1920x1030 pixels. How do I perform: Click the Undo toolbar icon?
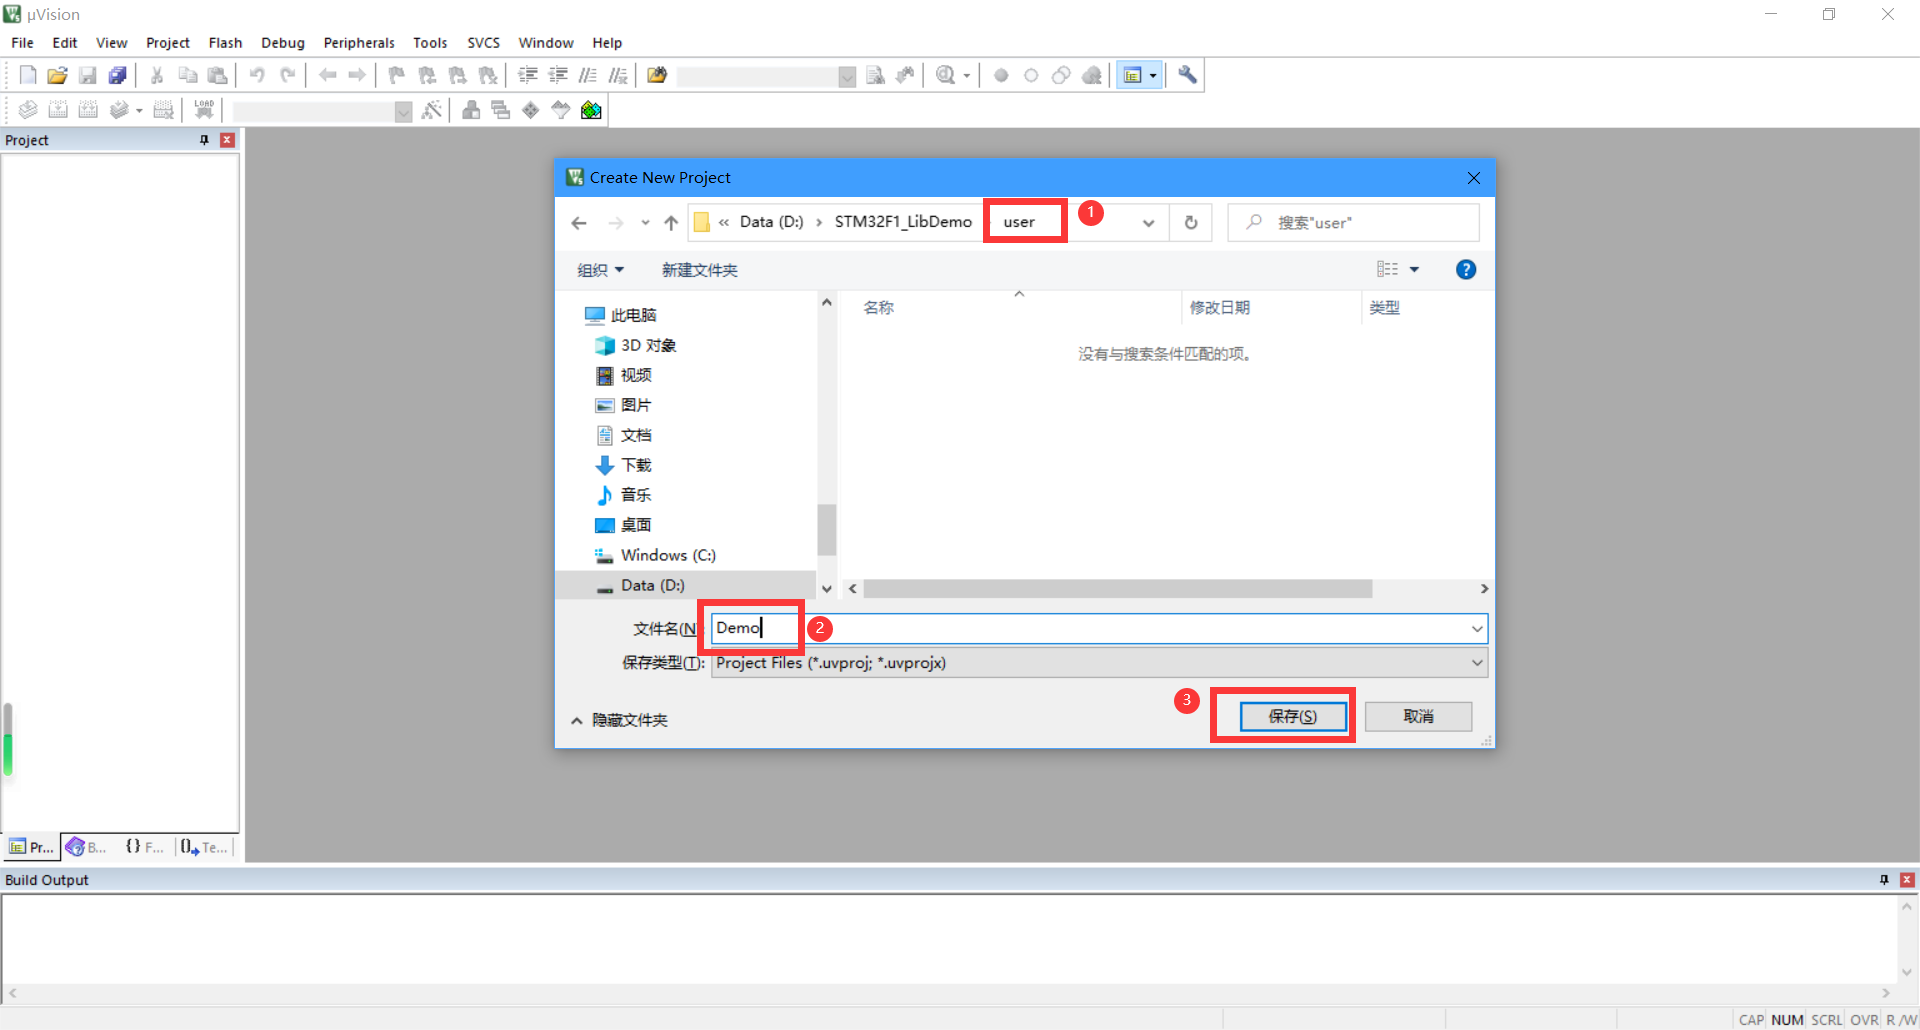(257, 75)
